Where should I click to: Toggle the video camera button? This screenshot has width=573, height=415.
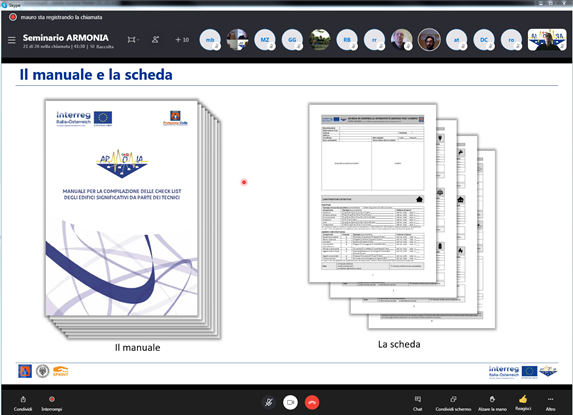pyautogui.click(x=291, y=403)
